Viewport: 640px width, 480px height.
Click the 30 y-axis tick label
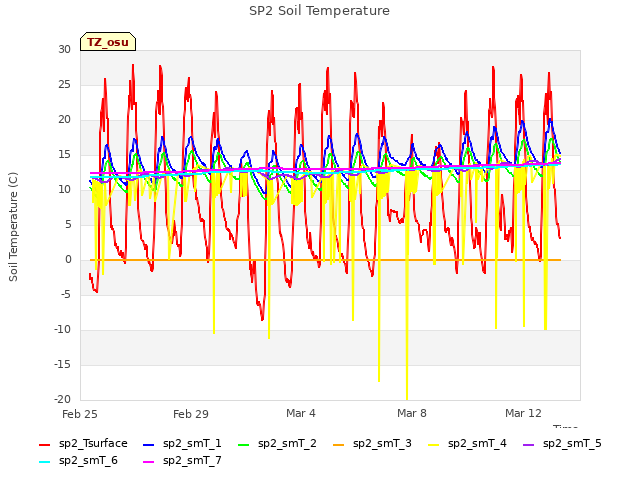(64, 50)
